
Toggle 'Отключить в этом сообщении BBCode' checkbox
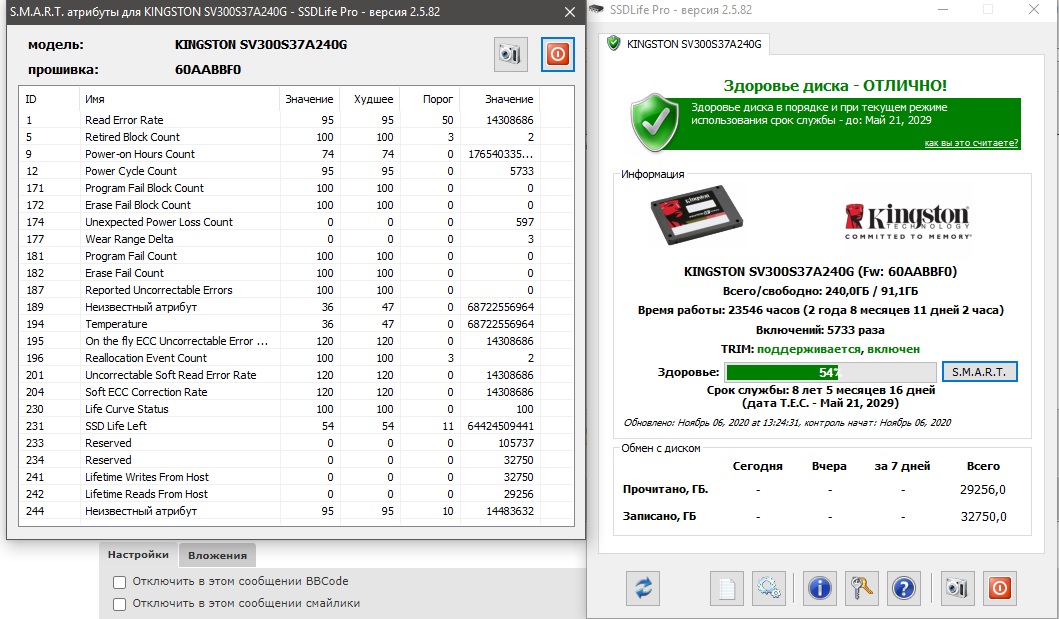[x=120, y=582]
